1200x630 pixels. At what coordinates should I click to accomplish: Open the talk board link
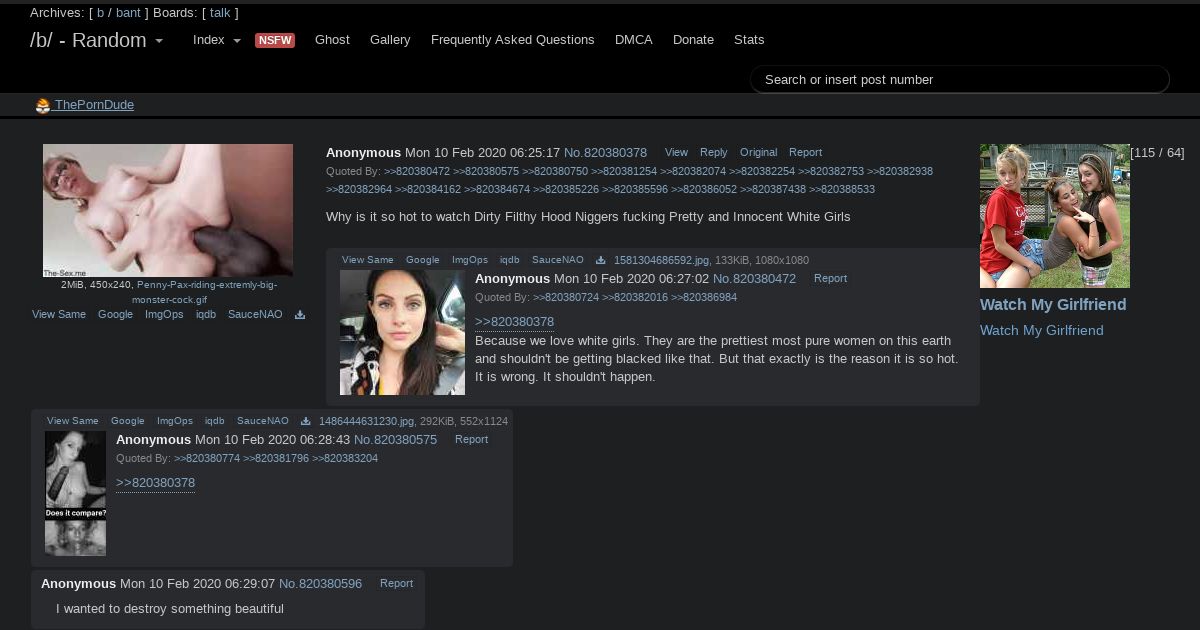(220, 13)
